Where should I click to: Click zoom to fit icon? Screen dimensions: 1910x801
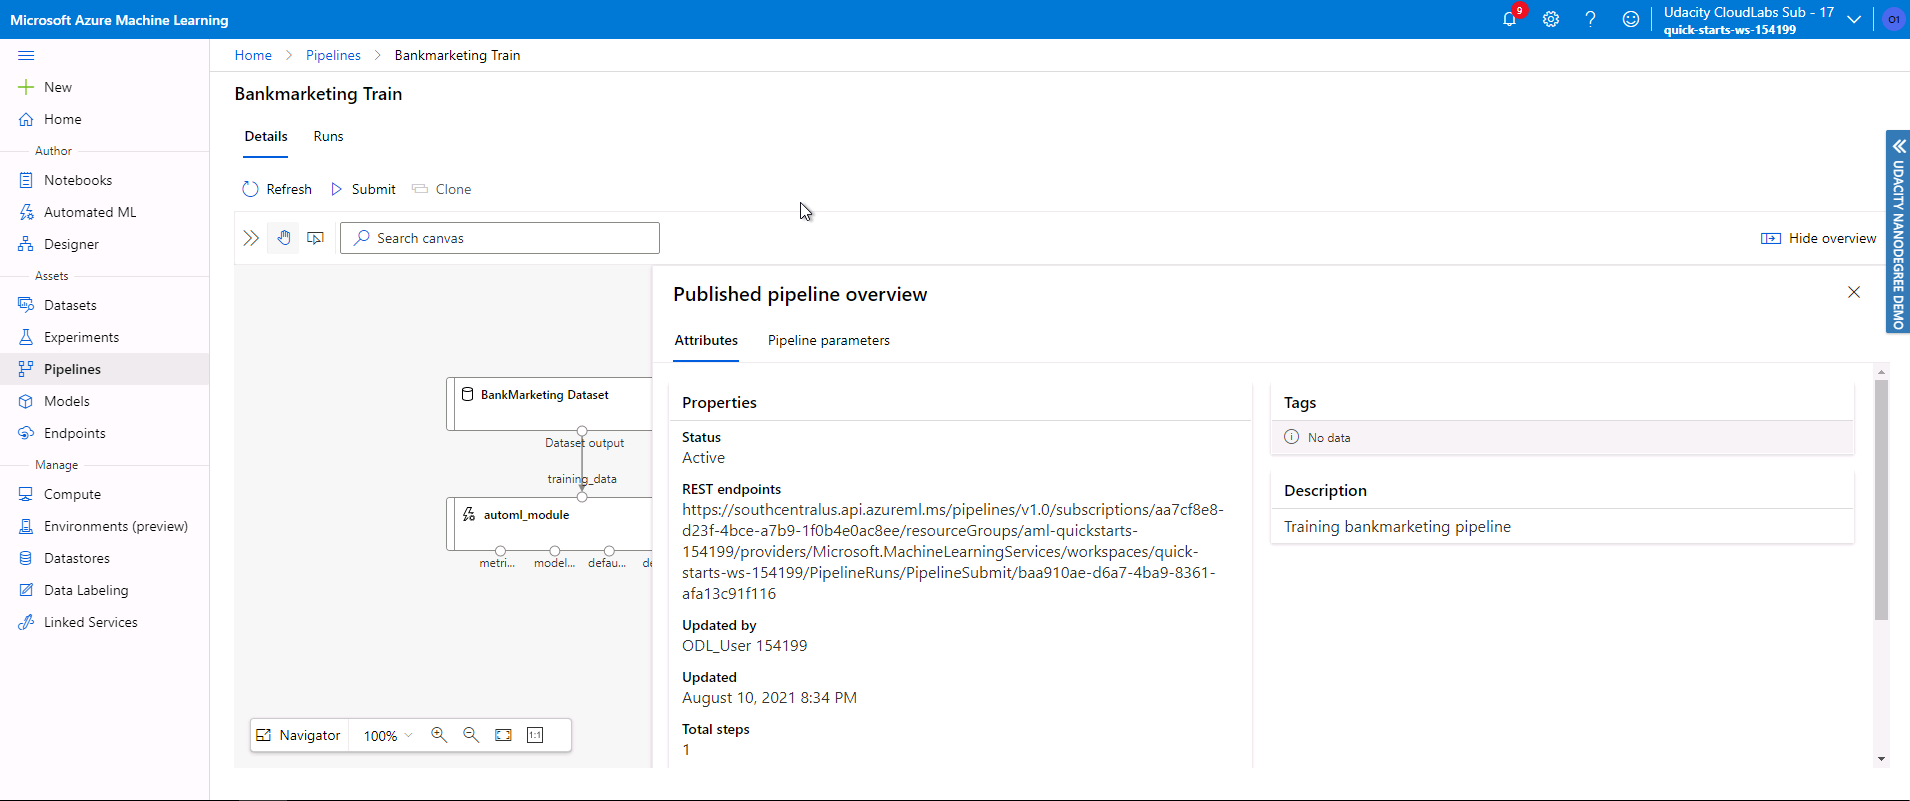(503, 735)
